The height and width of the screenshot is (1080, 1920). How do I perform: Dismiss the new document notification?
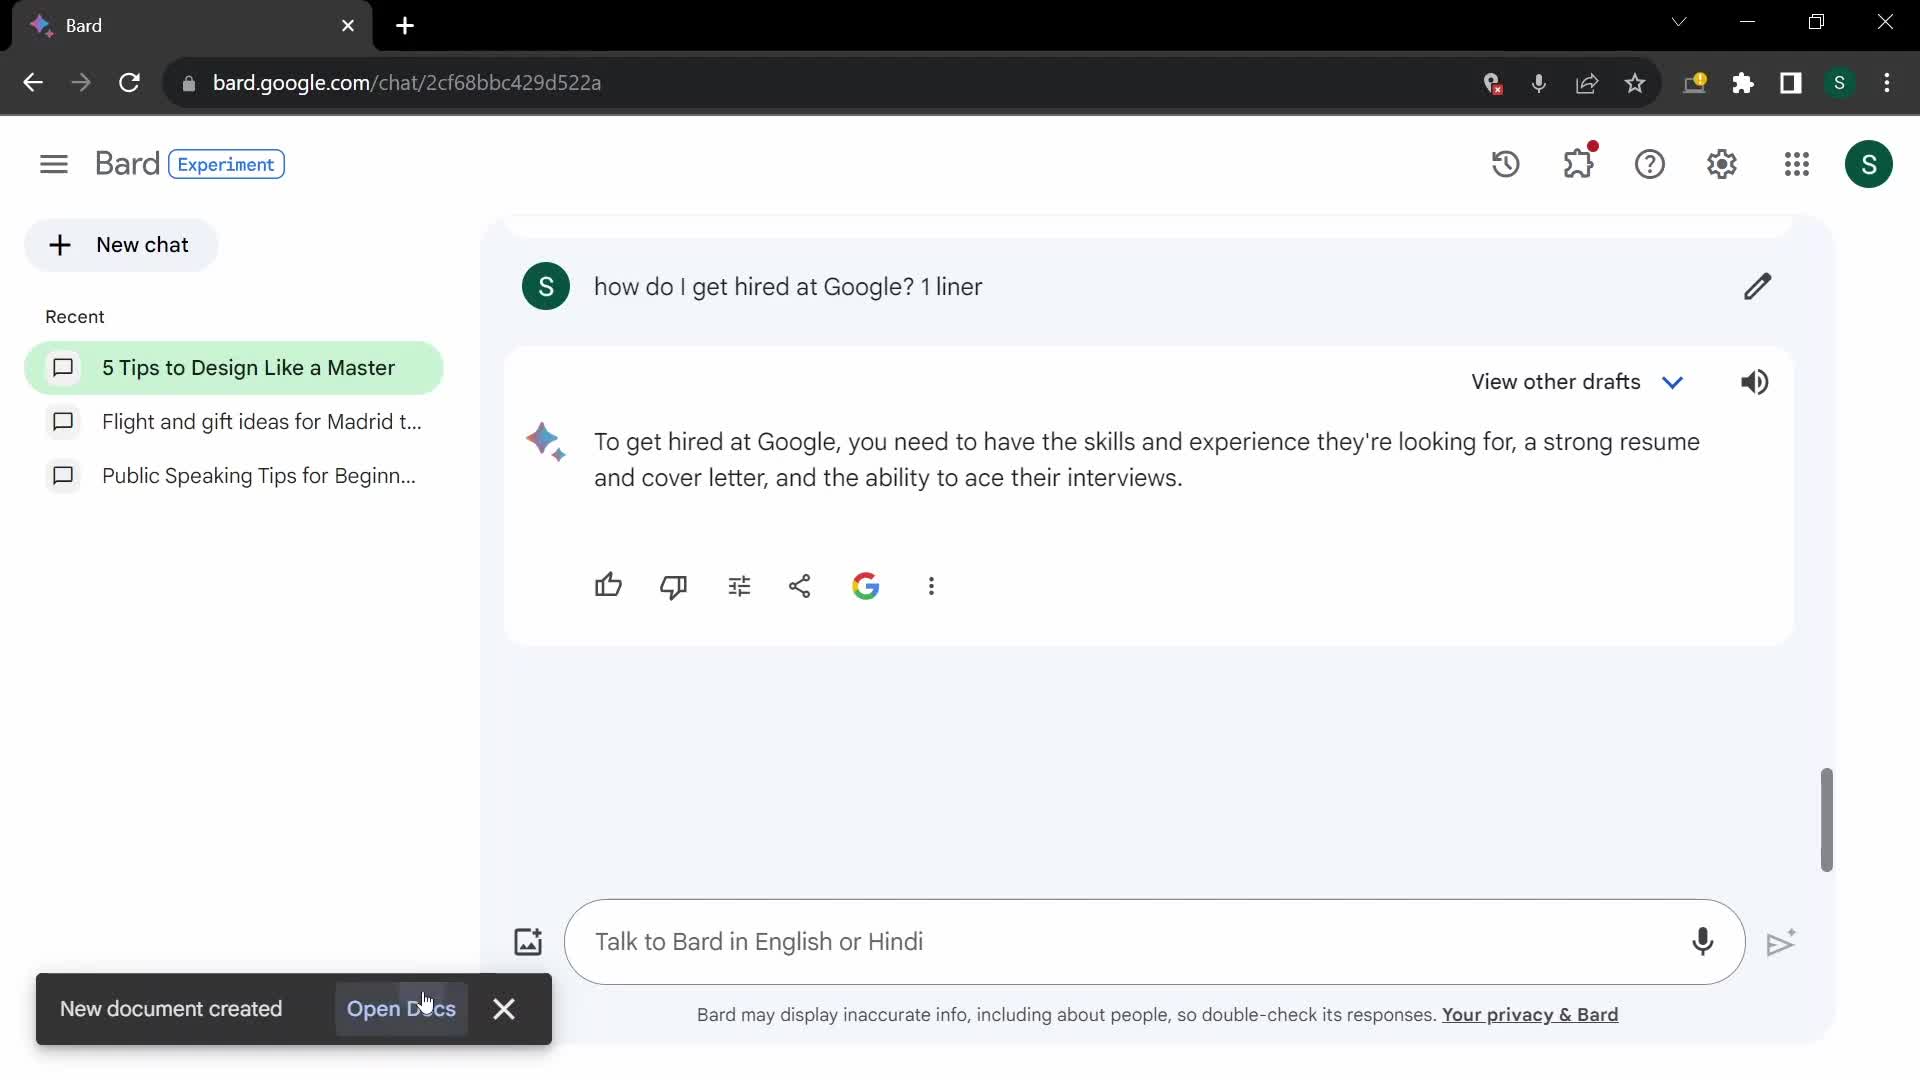coord(504,1009)
